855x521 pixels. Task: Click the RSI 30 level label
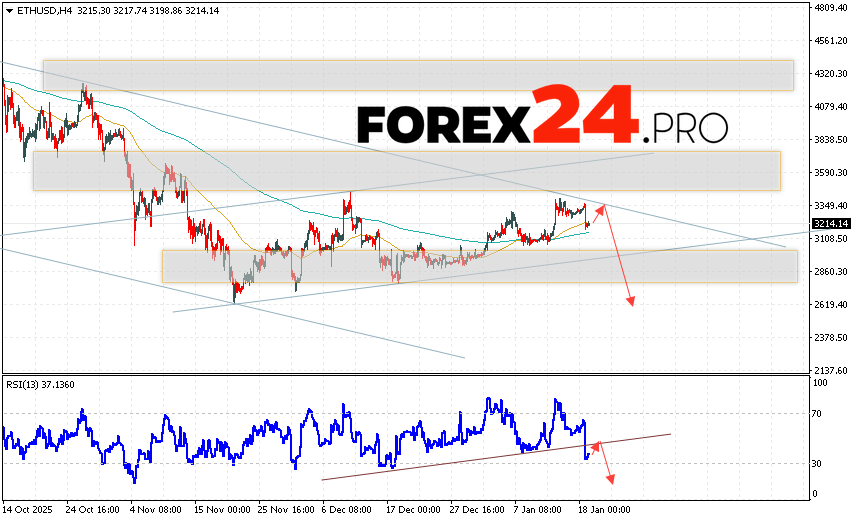(x=819, y=463)
